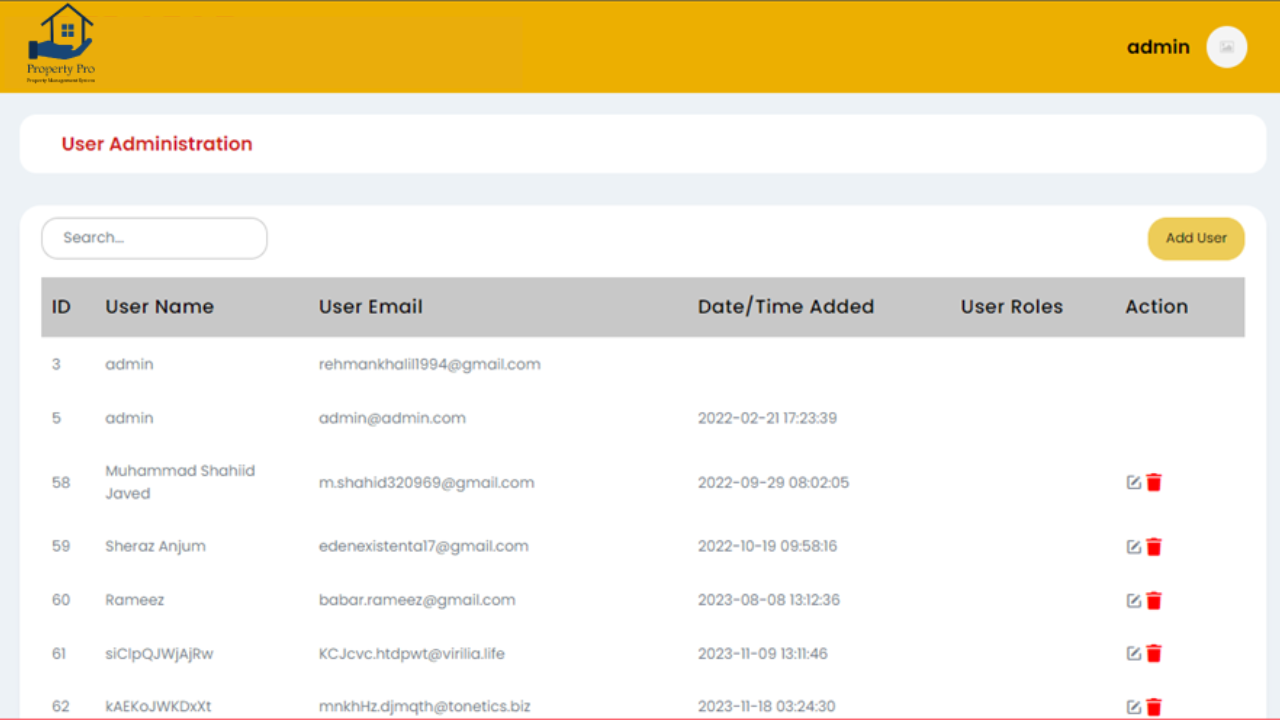Click the User Roles column header
The width and height of the screenshot is (1280, 720).
pyautogui.click(x=1011, y=307)
